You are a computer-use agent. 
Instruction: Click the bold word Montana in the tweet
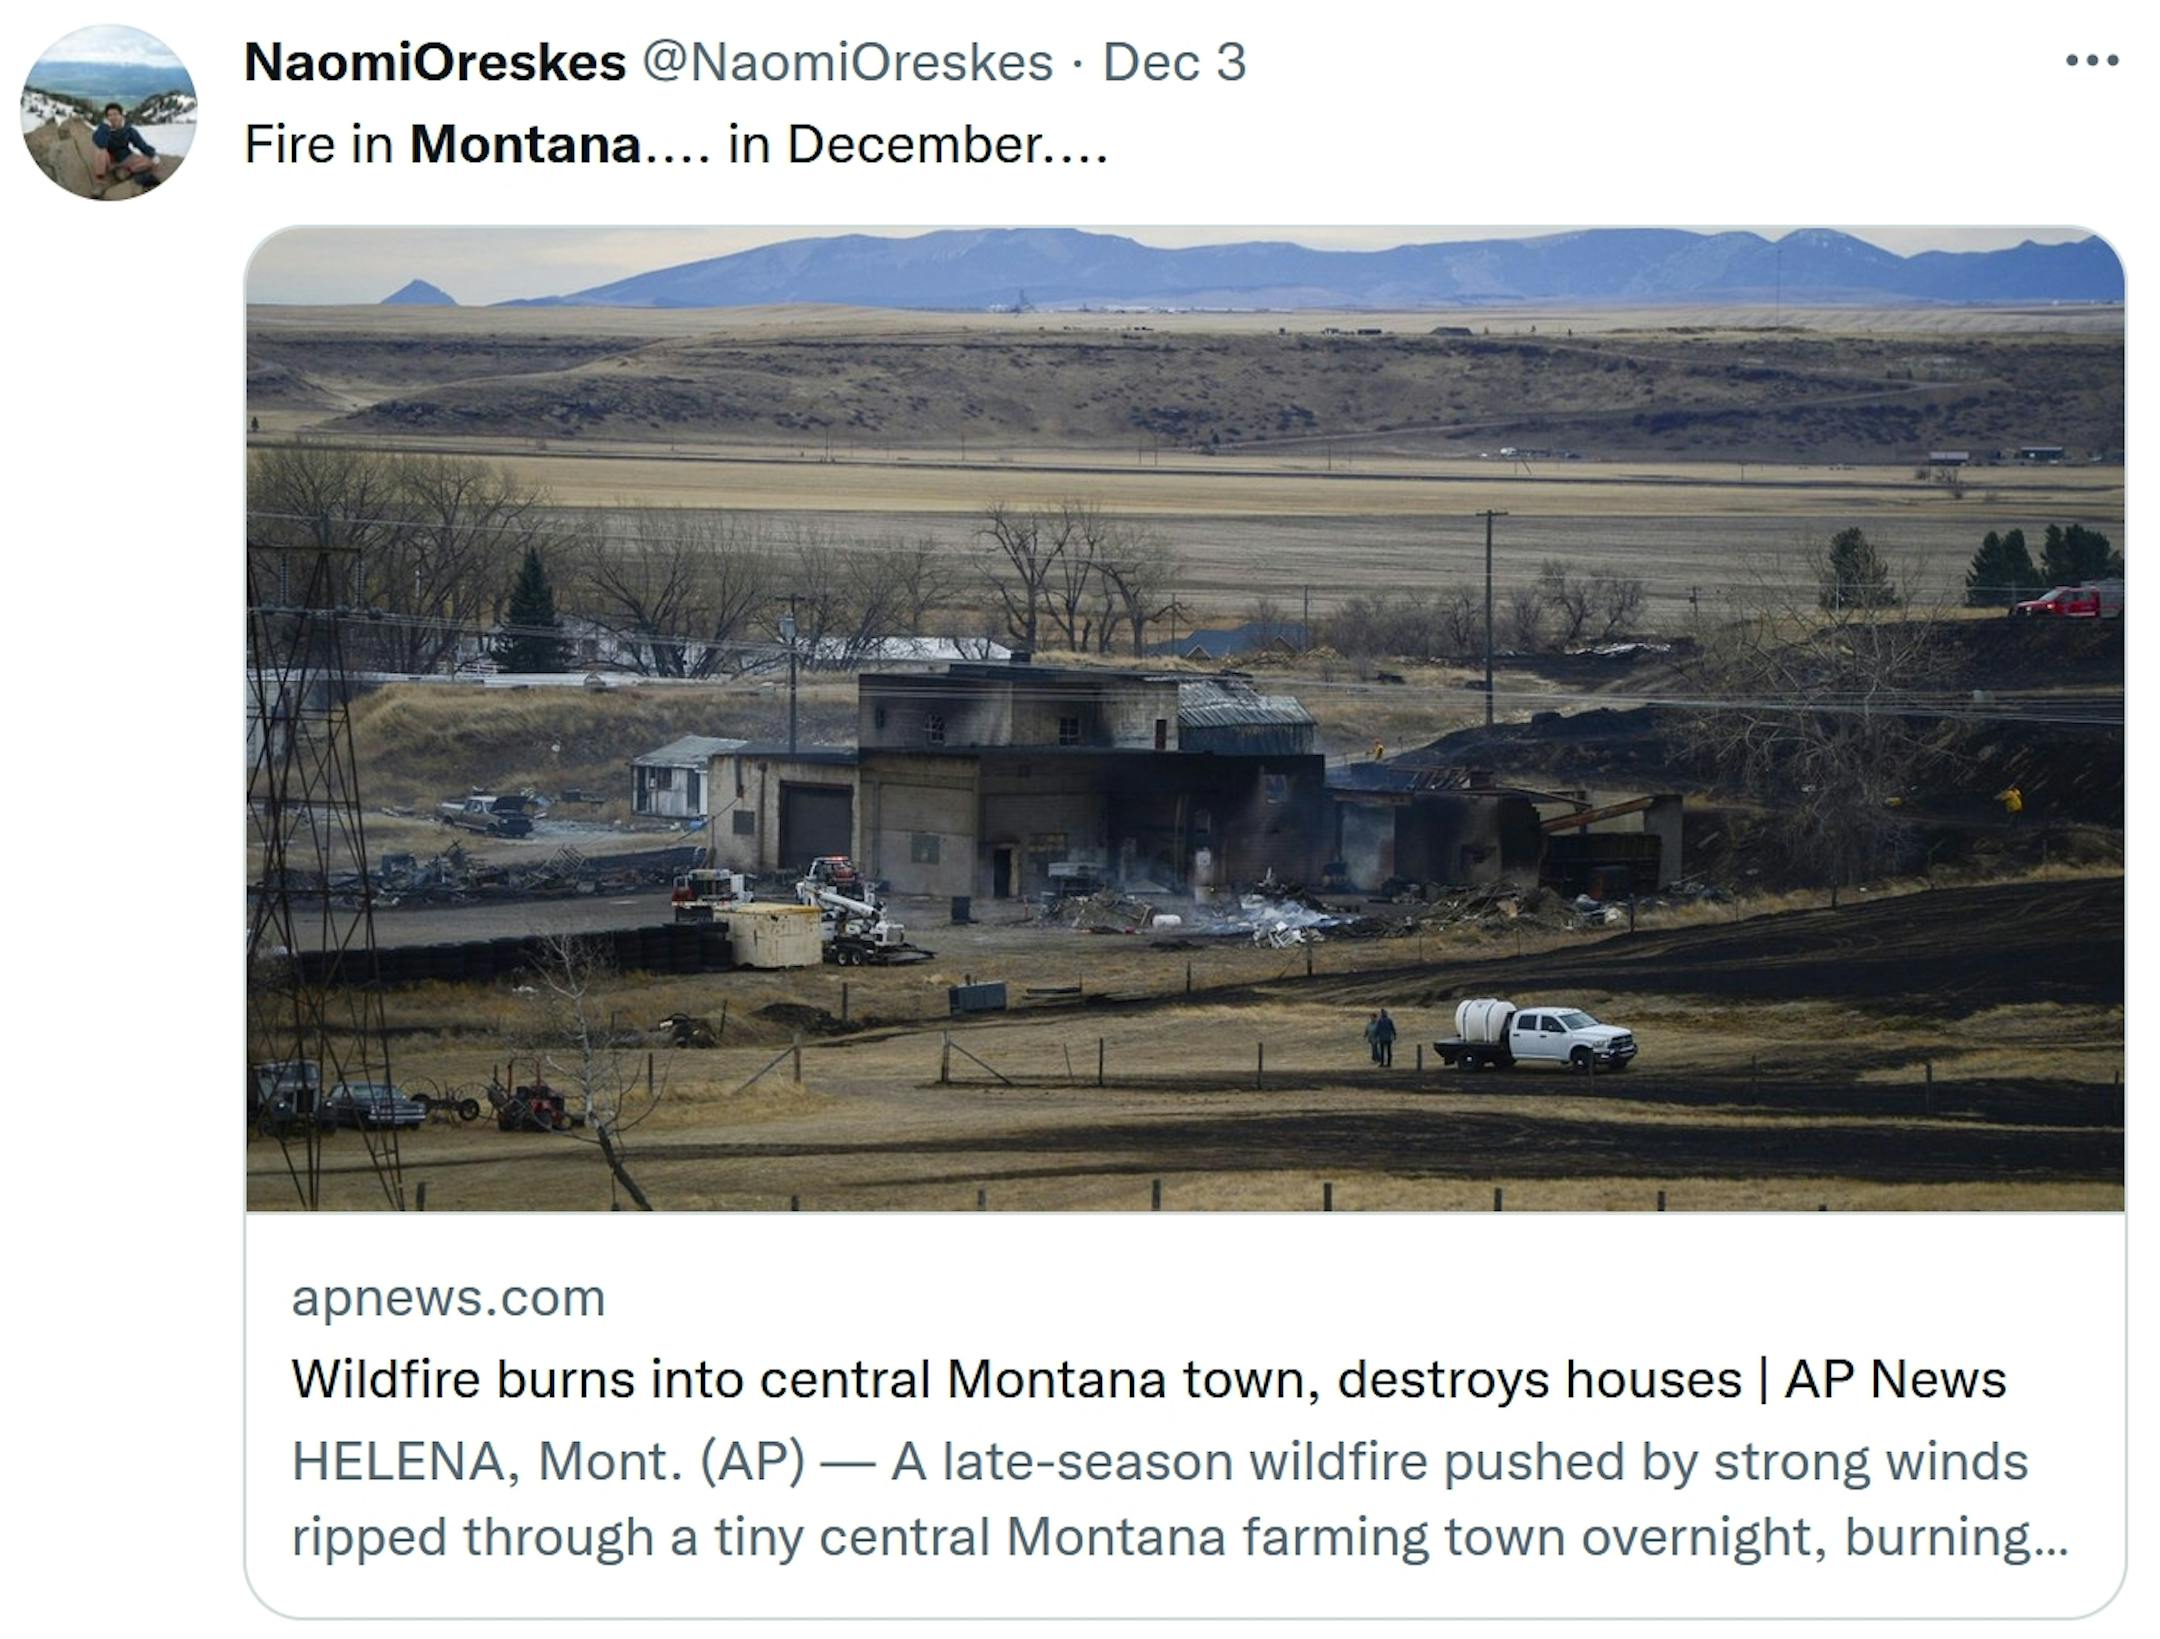point(526,145)
